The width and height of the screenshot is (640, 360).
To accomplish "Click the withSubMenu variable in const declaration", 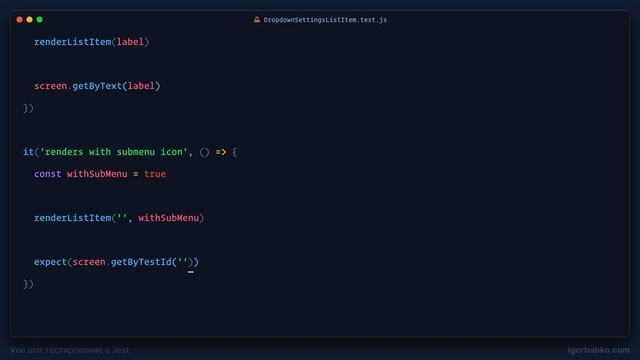I will coord(97,174).
